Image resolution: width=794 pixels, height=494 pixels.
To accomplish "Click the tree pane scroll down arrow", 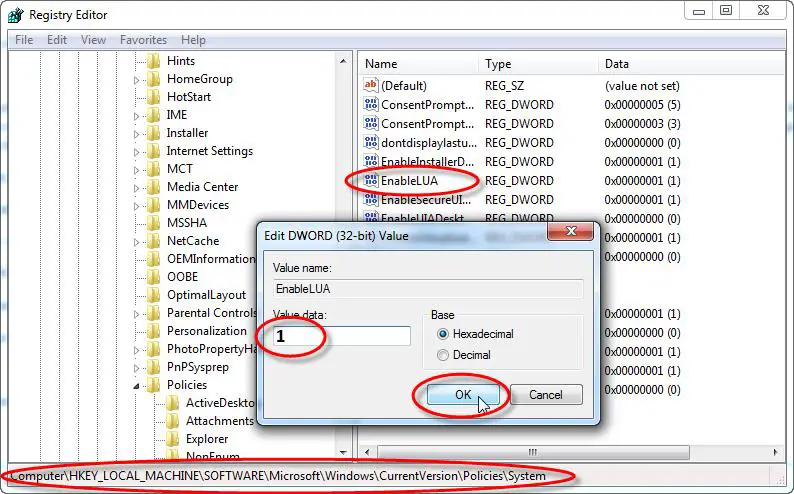I will (343, 452).
